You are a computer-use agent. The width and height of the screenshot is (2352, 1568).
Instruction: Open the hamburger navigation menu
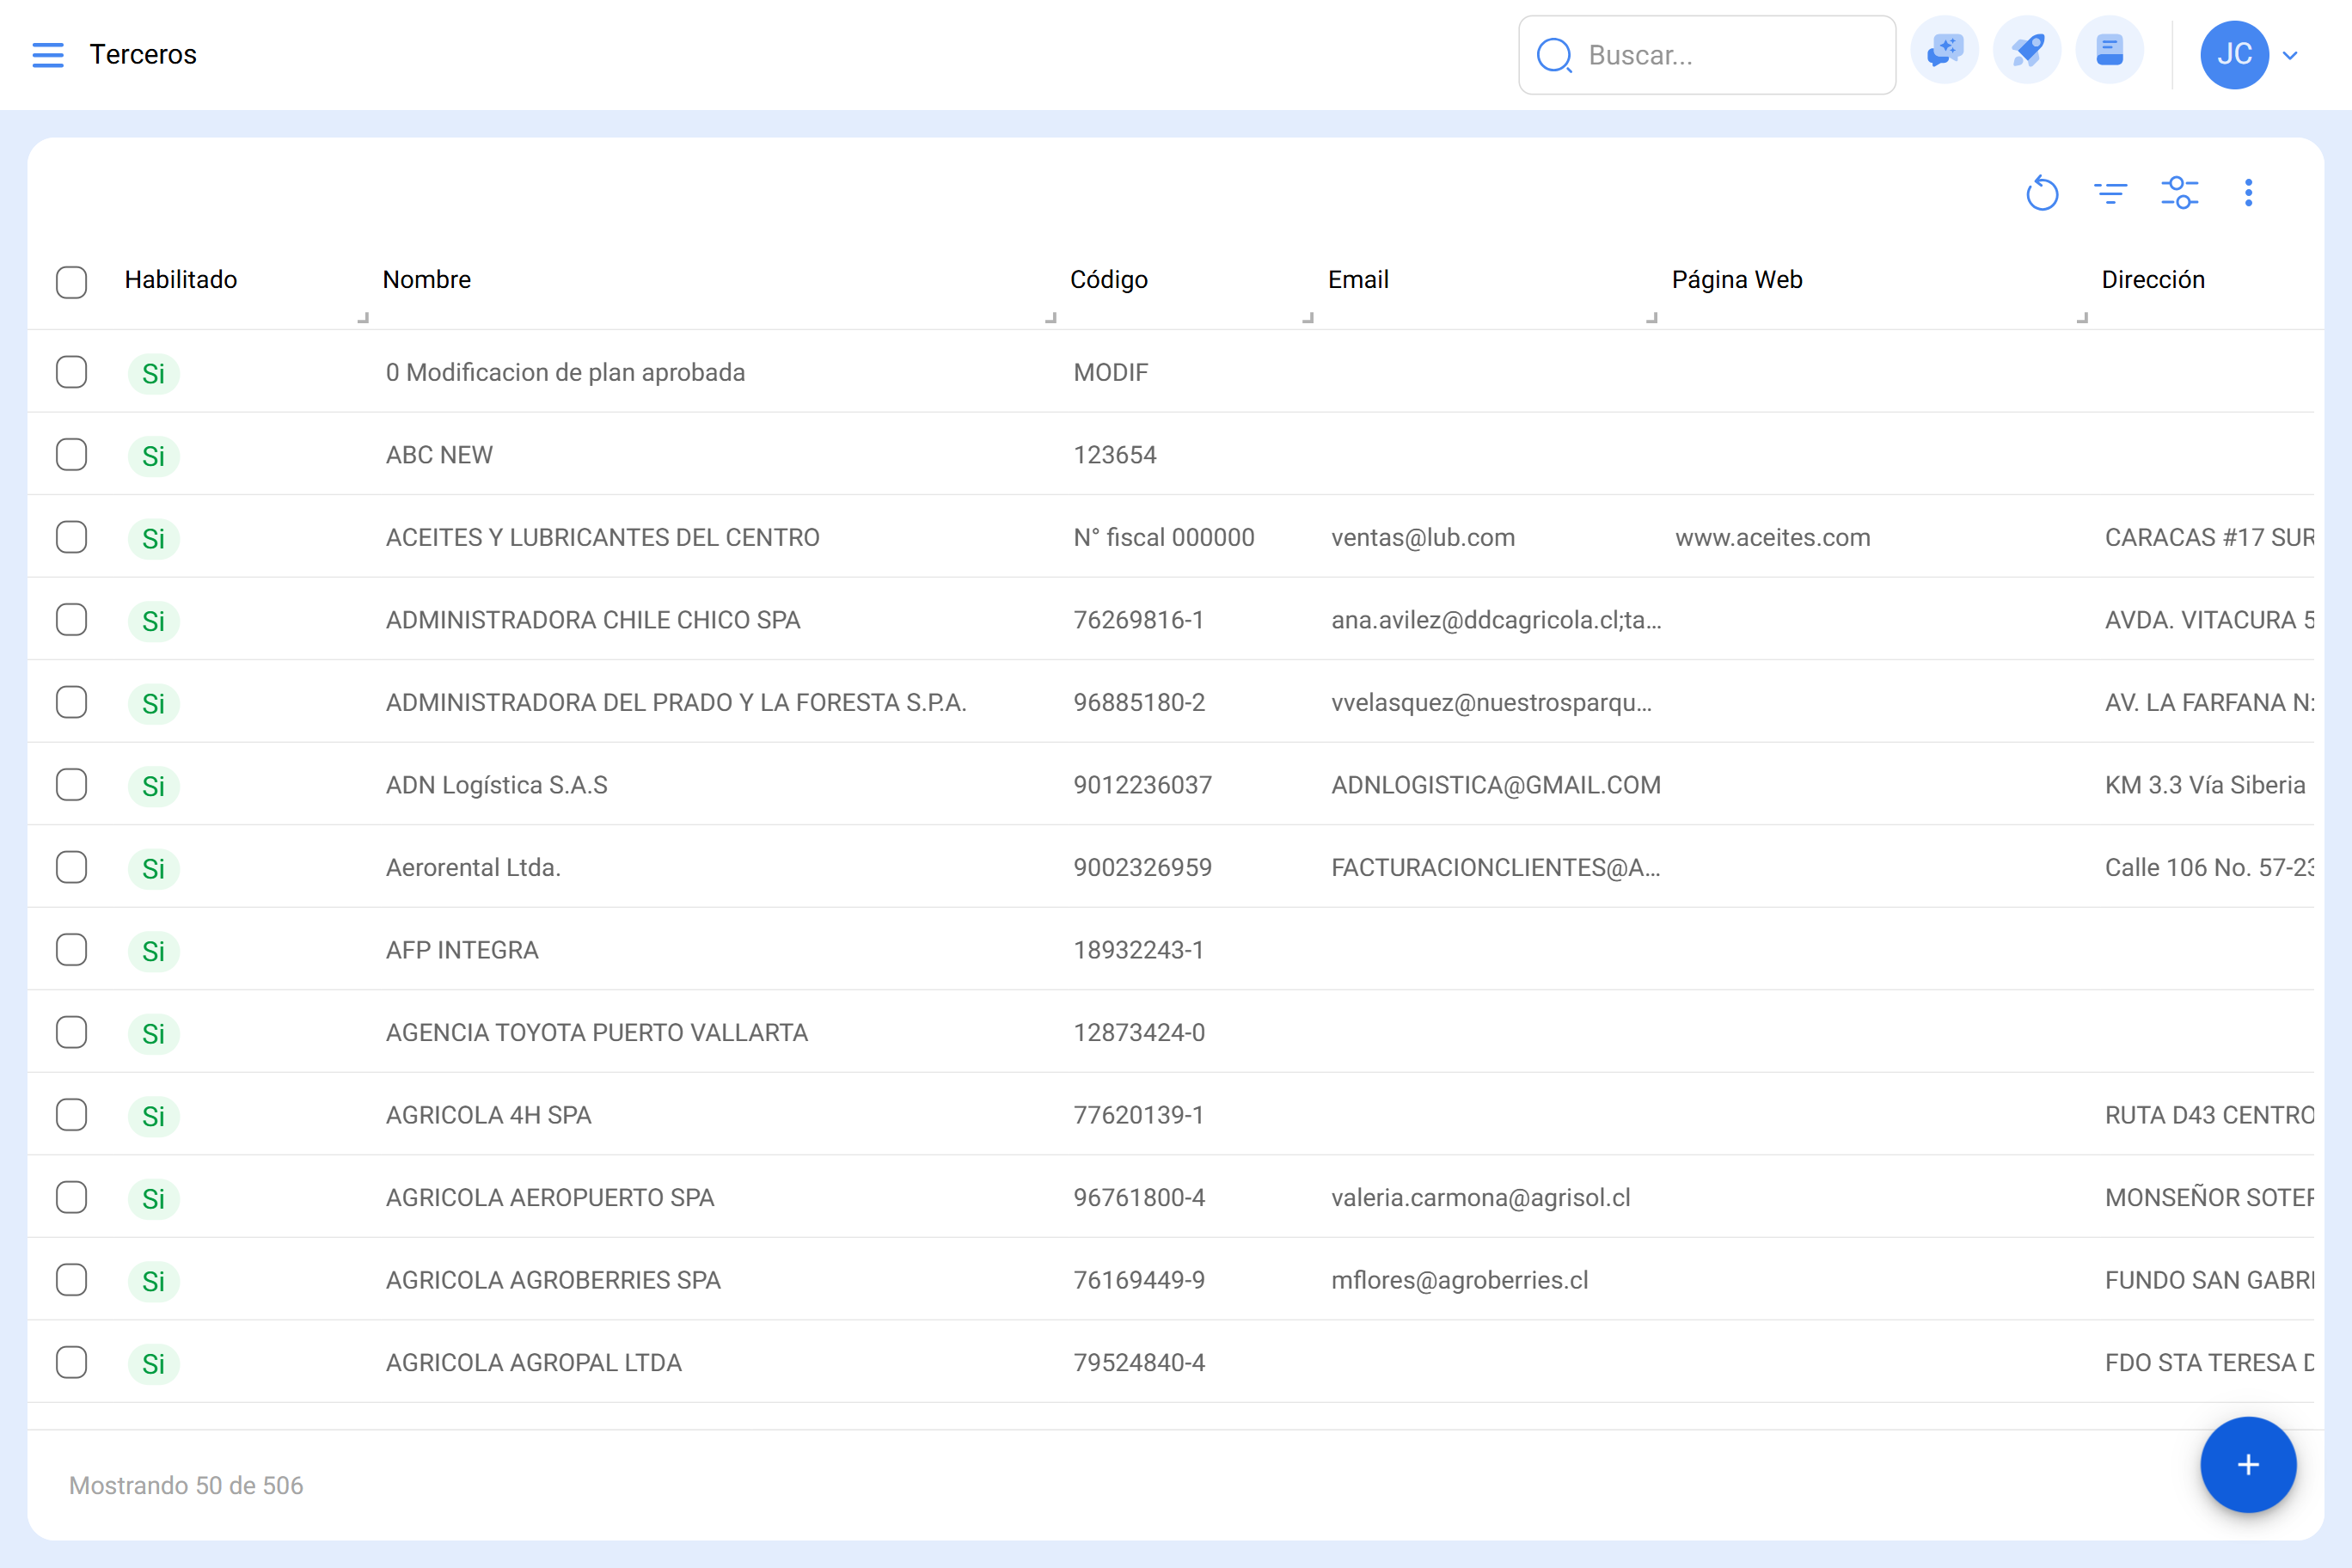(47, 55)
